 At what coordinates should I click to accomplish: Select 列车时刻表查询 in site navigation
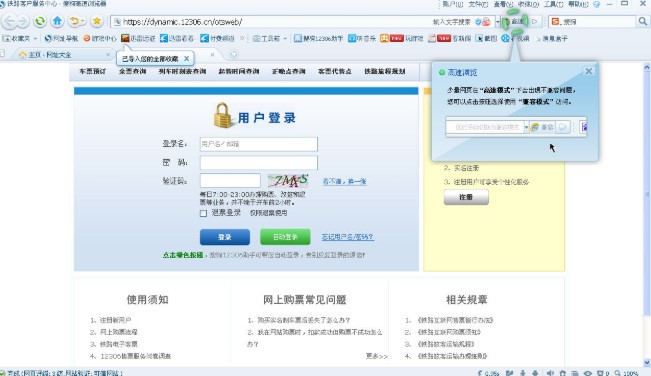pos(182,71)
